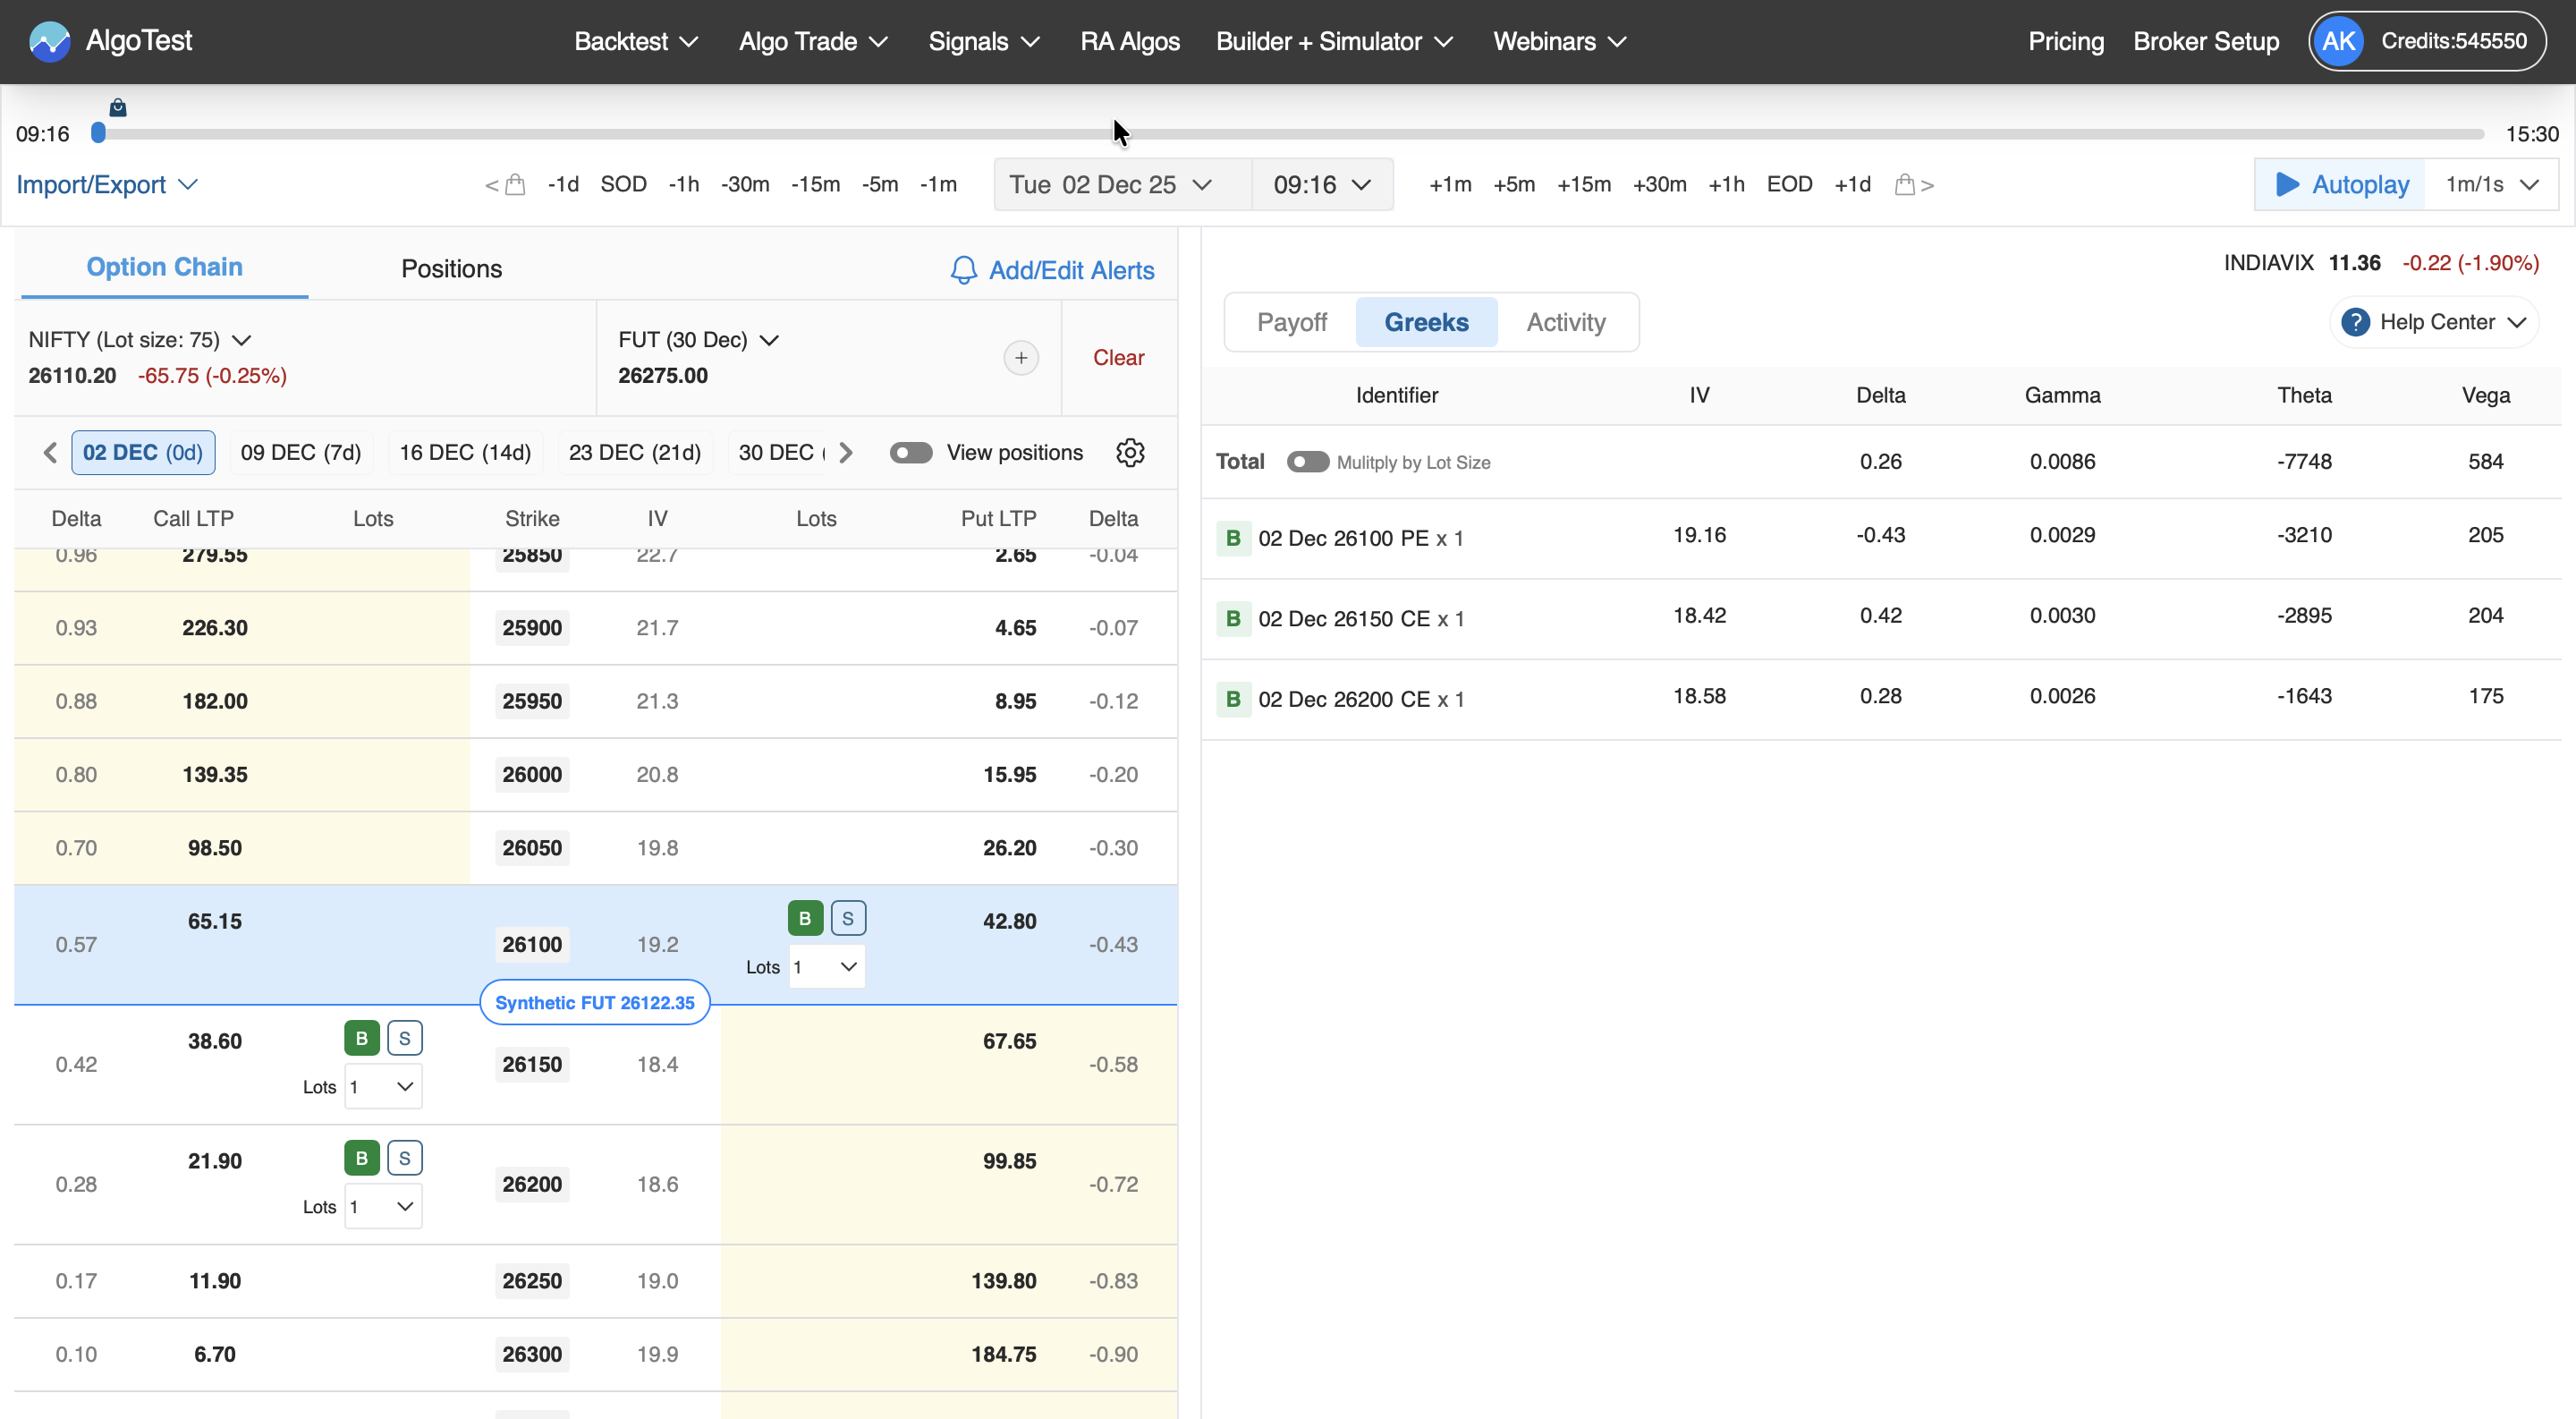2576x1419 pixels.
Task: Click the red Clear button
Action: 1117,358
